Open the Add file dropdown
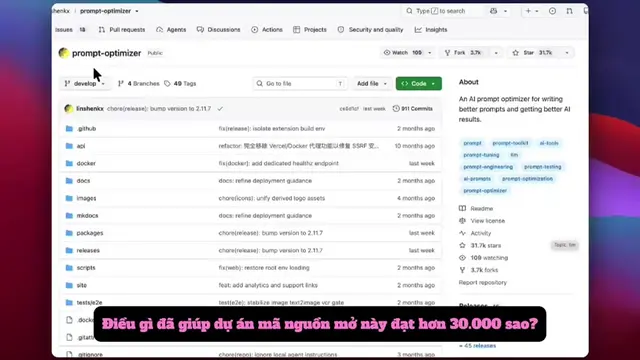This screenshot has height=360, width=640. click(x=371, y=84)
